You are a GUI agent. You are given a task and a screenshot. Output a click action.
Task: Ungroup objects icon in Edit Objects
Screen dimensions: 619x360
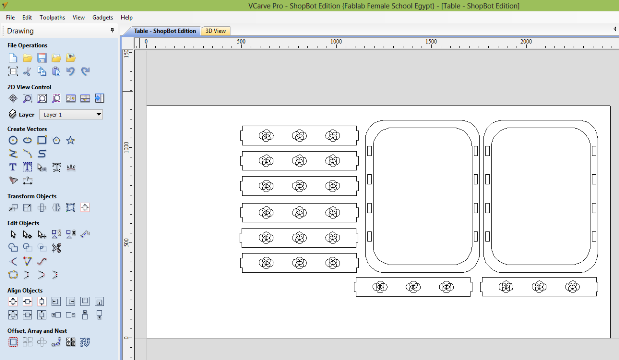[71, 234]
